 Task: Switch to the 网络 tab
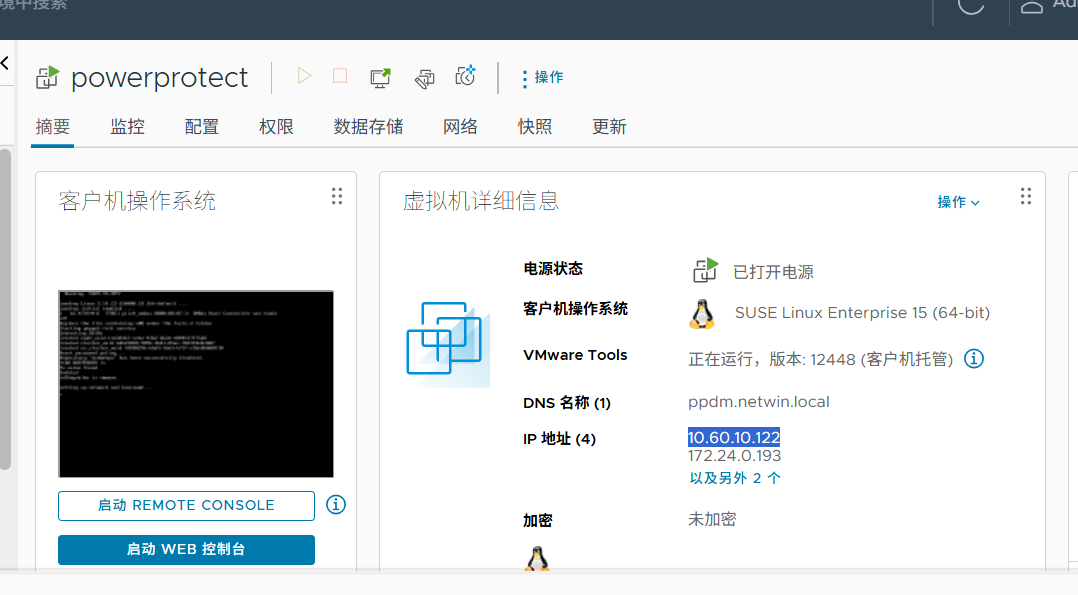pyautogui.click(x=461, y=127)
